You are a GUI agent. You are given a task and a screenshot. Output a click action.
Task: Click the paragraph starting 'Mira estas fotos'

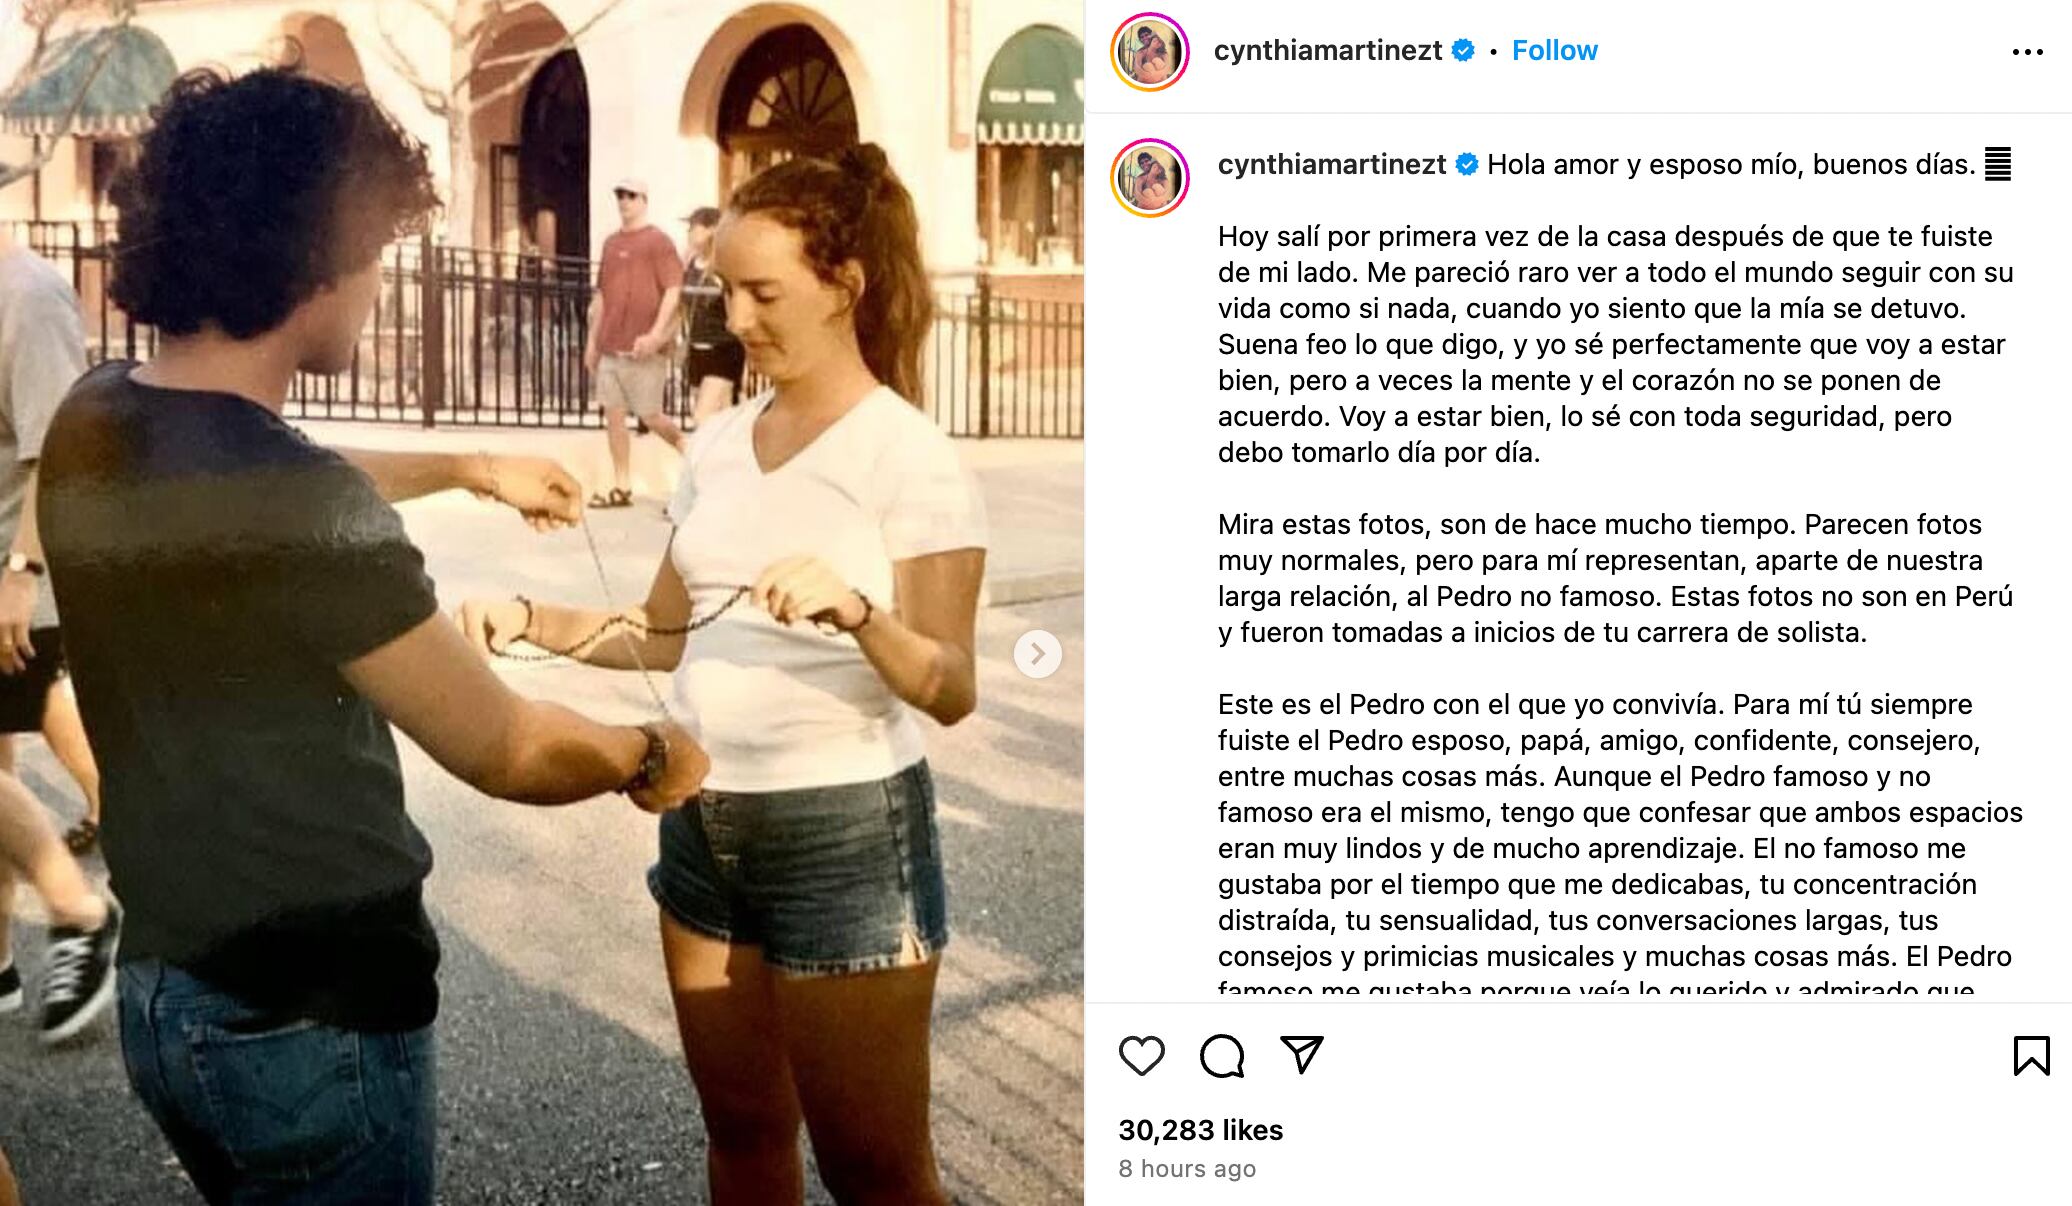(x=1616, y=578)
